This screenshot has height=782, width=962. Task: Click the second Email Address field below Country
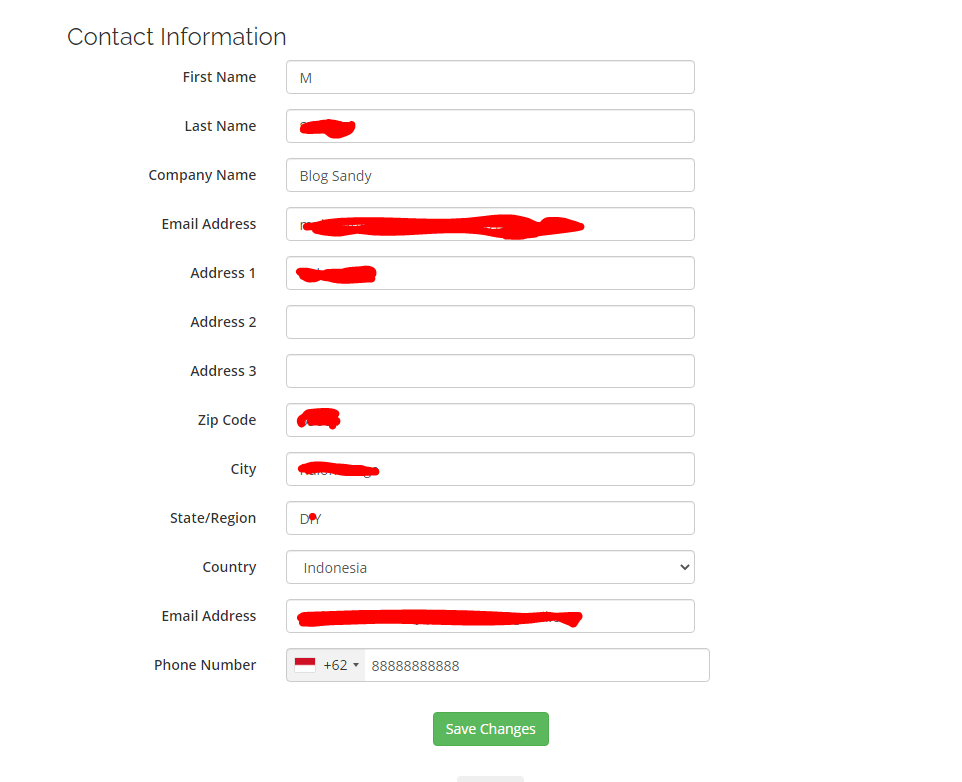[490, 616]
